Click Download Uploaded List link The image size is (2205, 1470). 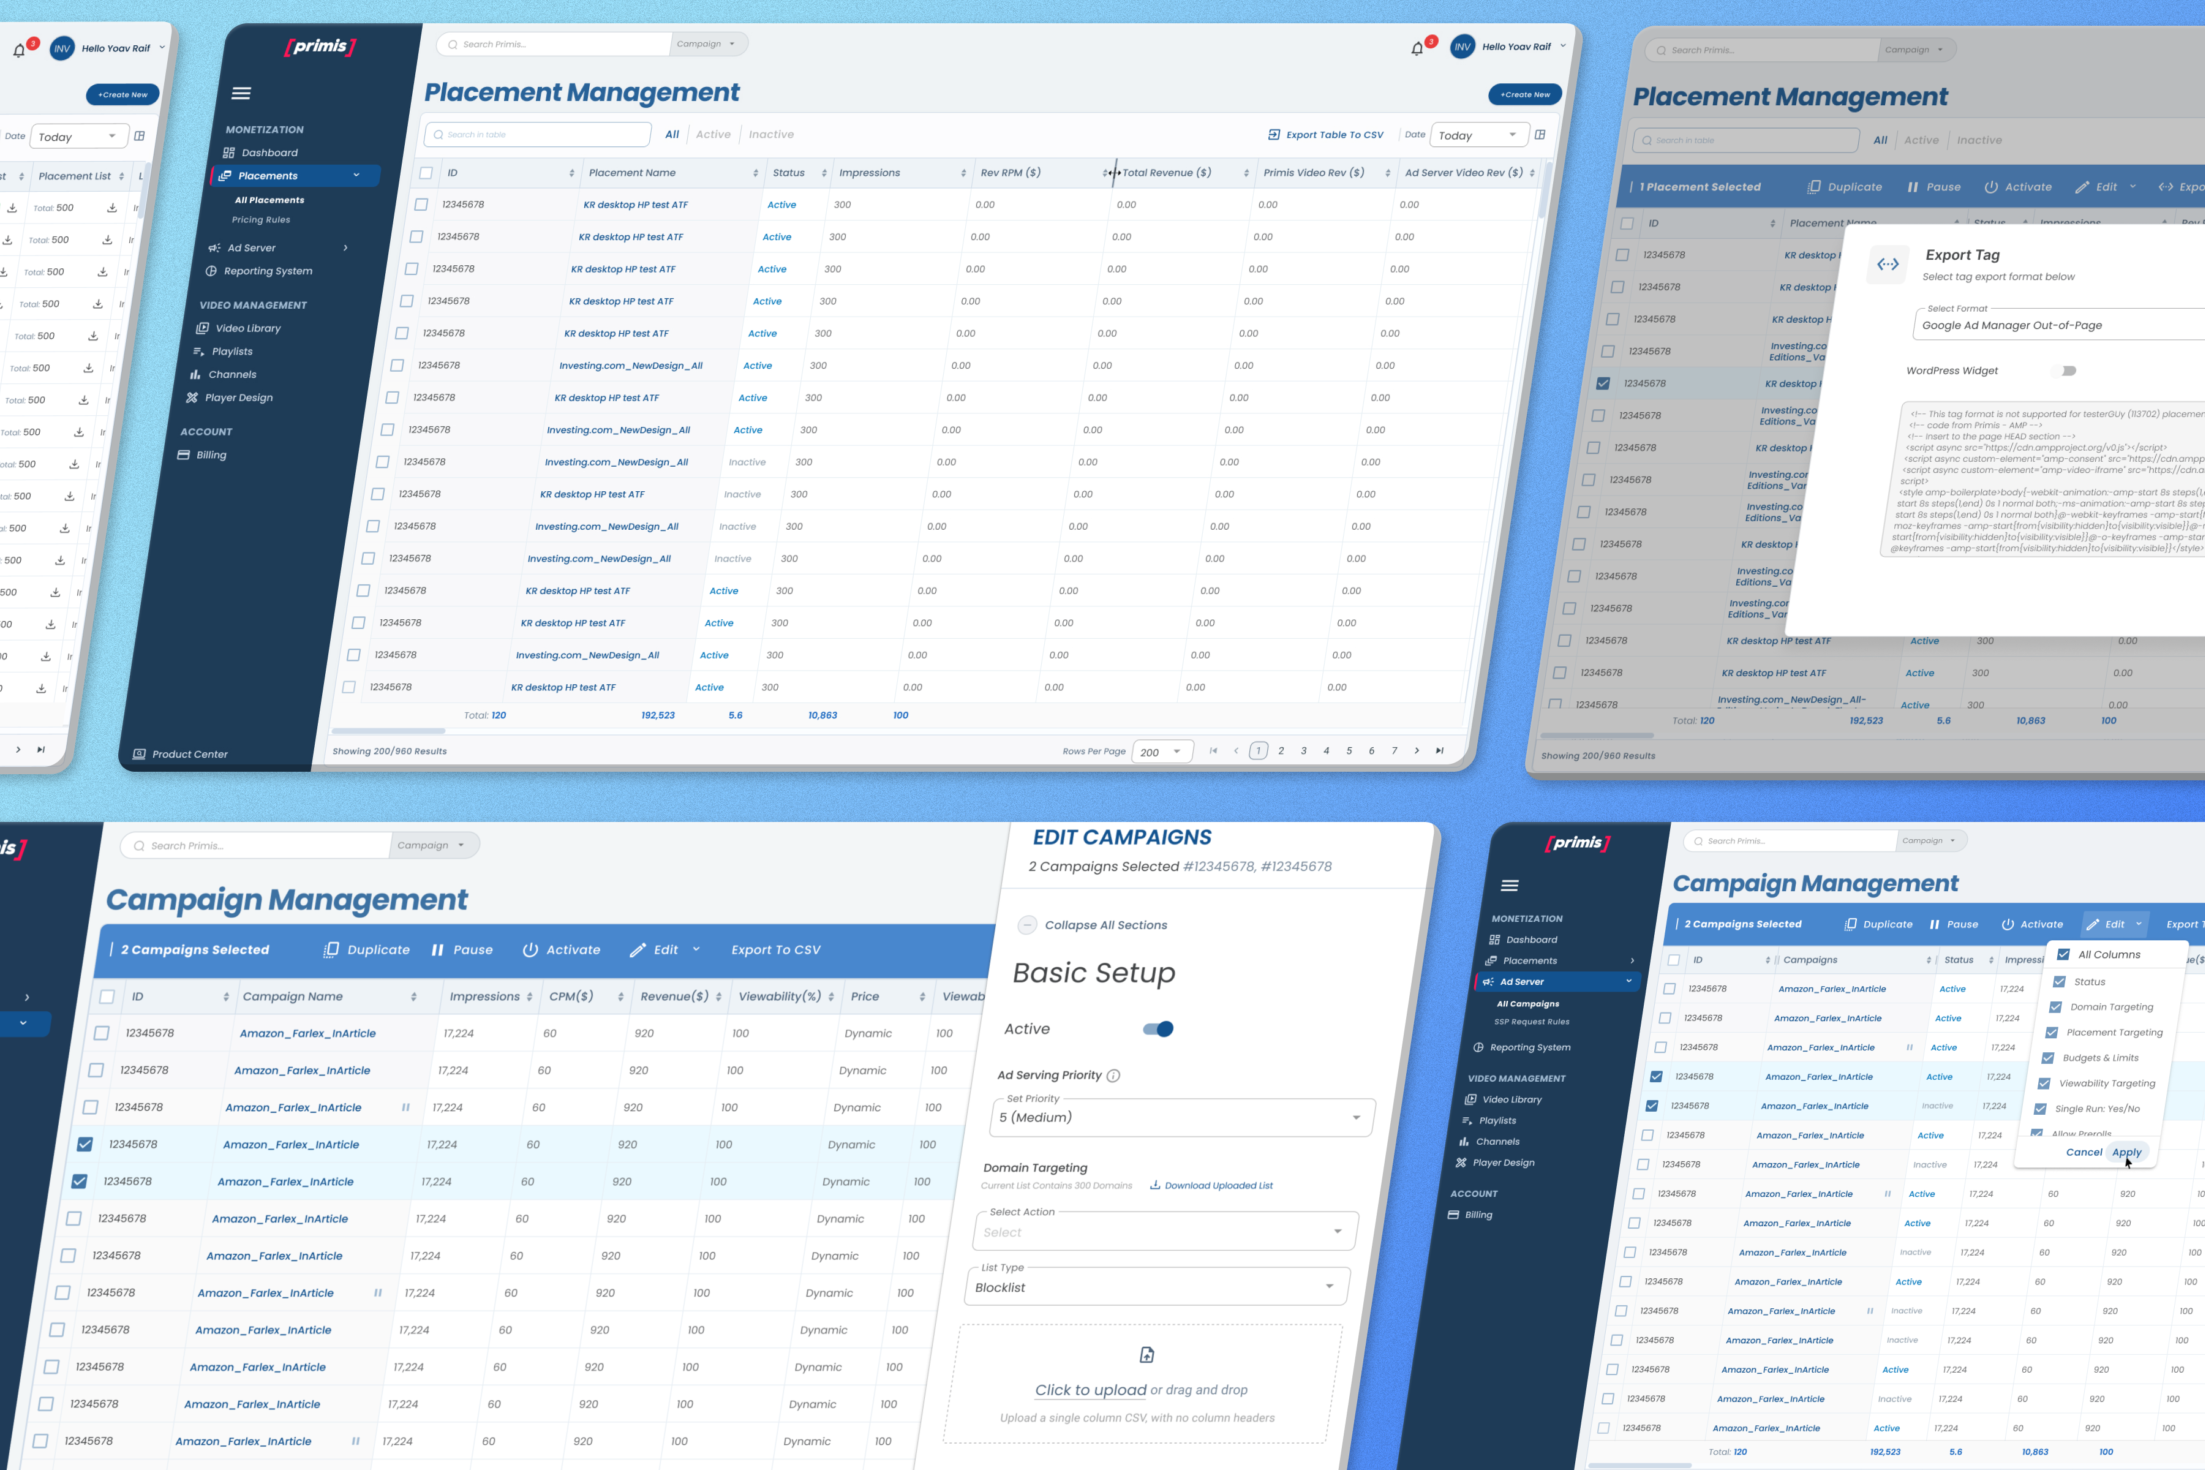coord(1217,1186)
